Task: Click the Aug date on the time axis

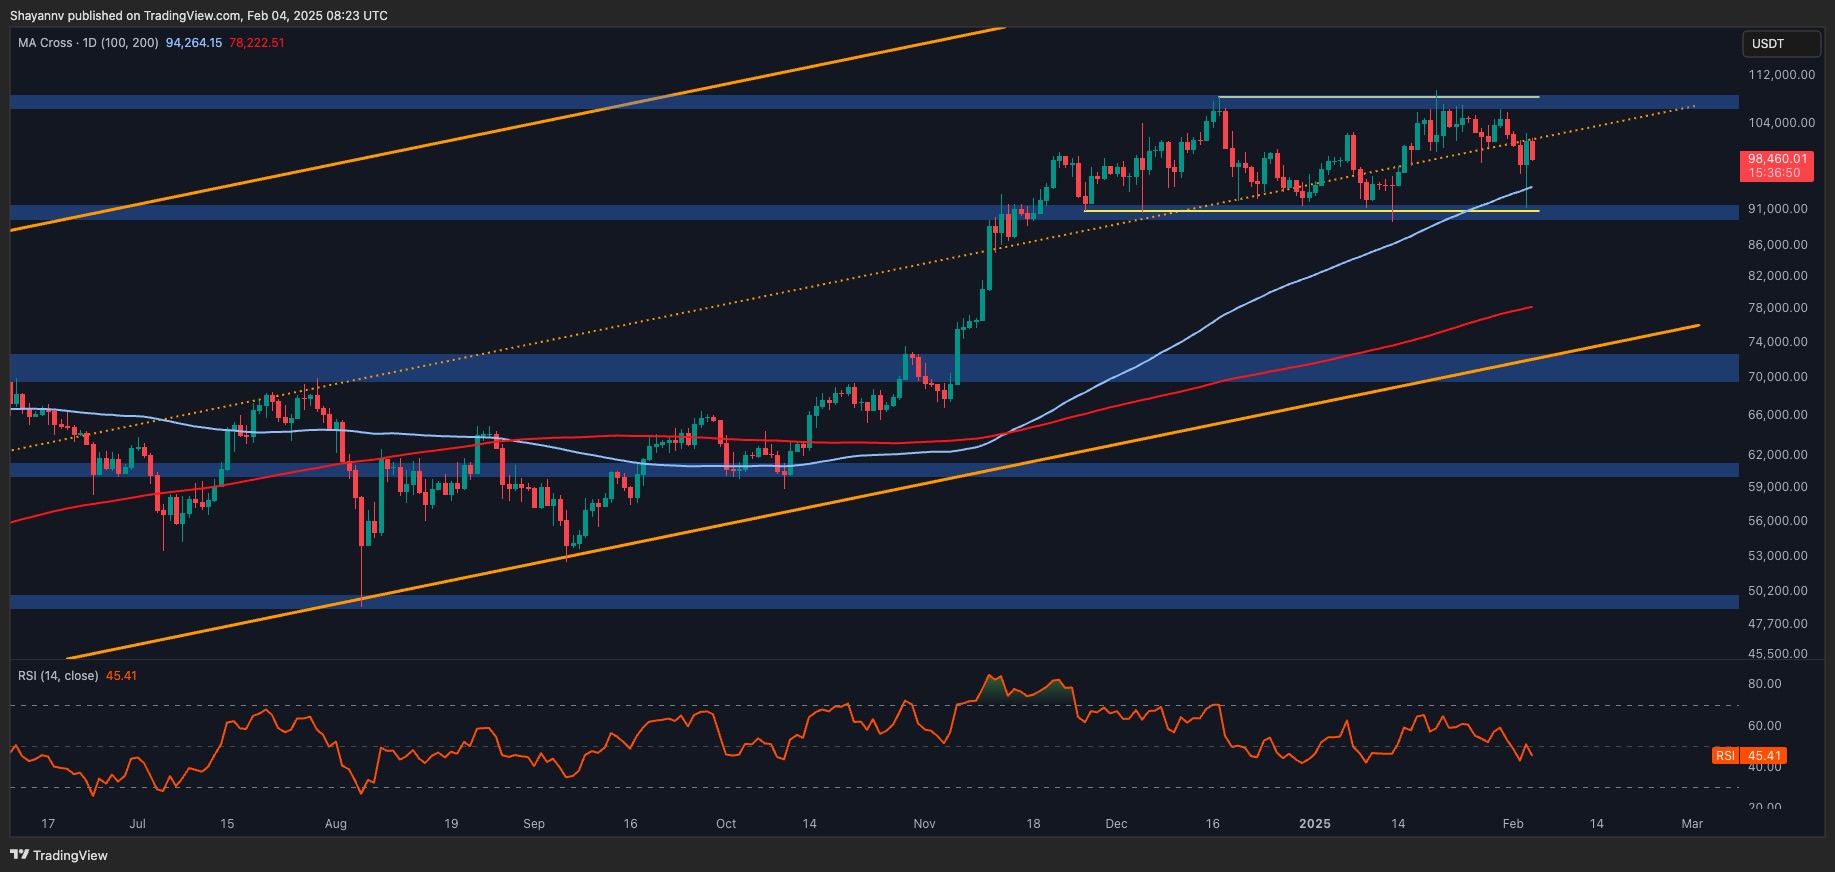Action: (x=336, y=824)
